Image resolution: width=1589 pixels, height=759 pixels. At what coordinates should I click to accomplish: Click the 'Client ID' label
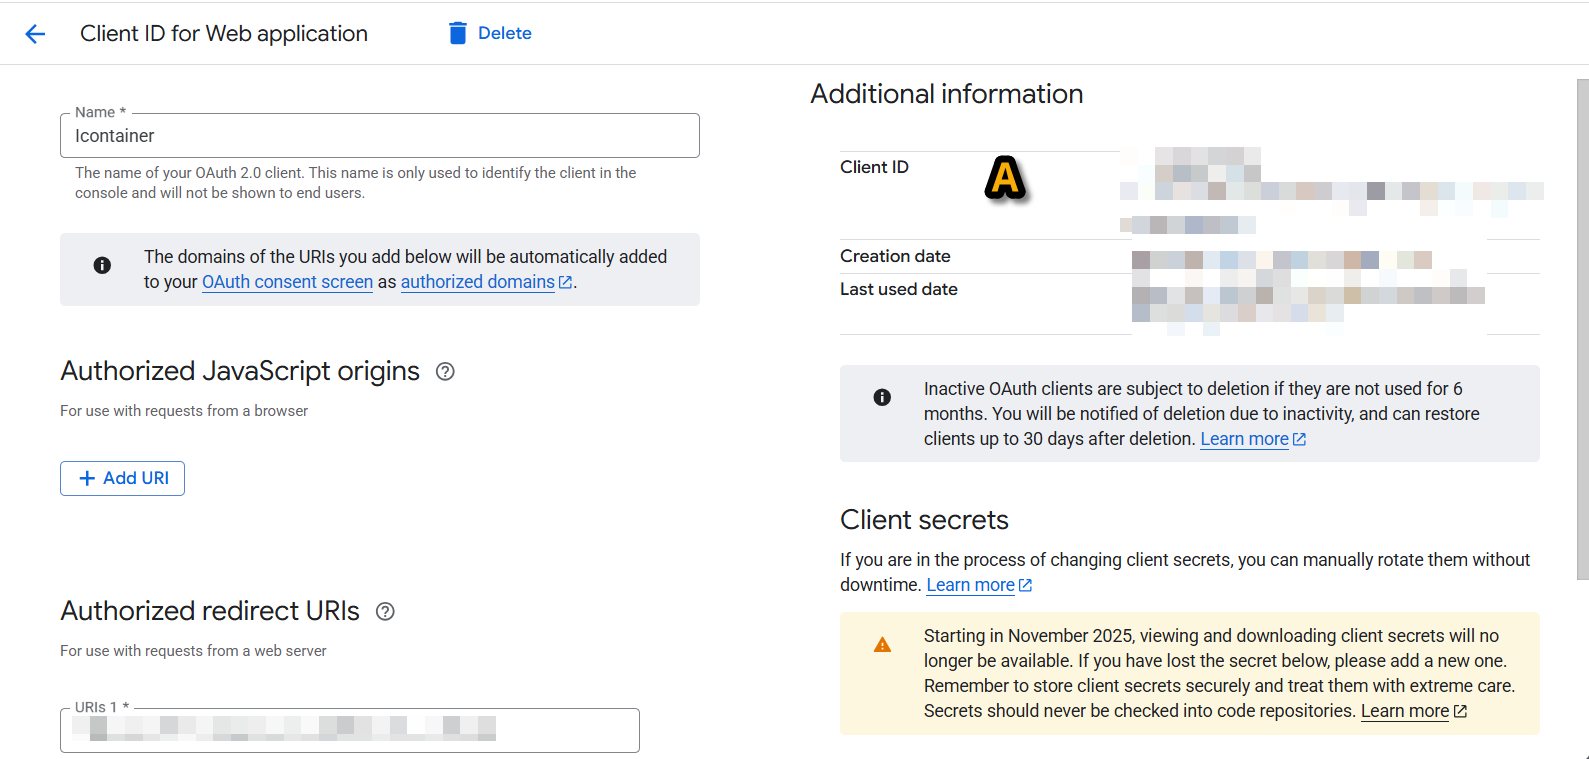[874, 167]
